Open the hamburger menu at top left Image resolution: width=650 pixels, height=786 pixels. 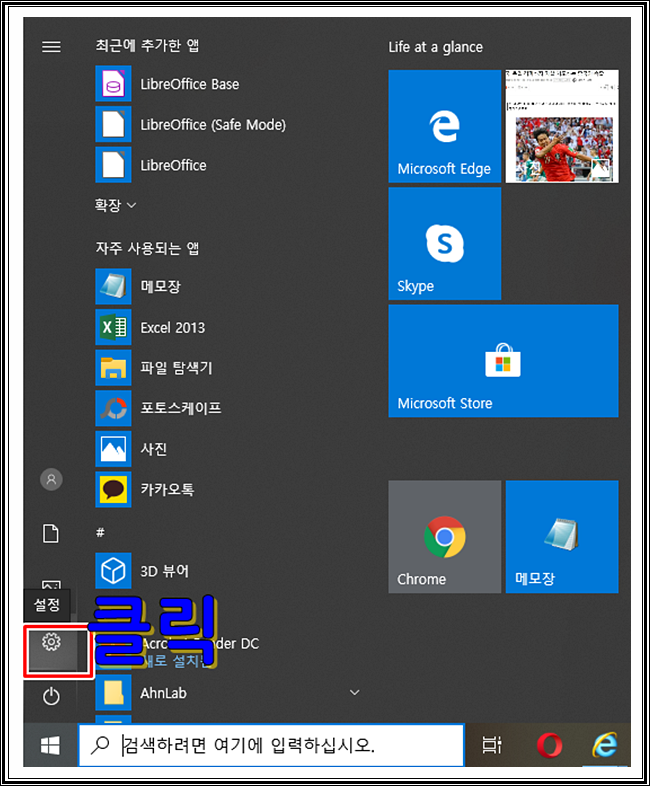click(x=51, y=47)
